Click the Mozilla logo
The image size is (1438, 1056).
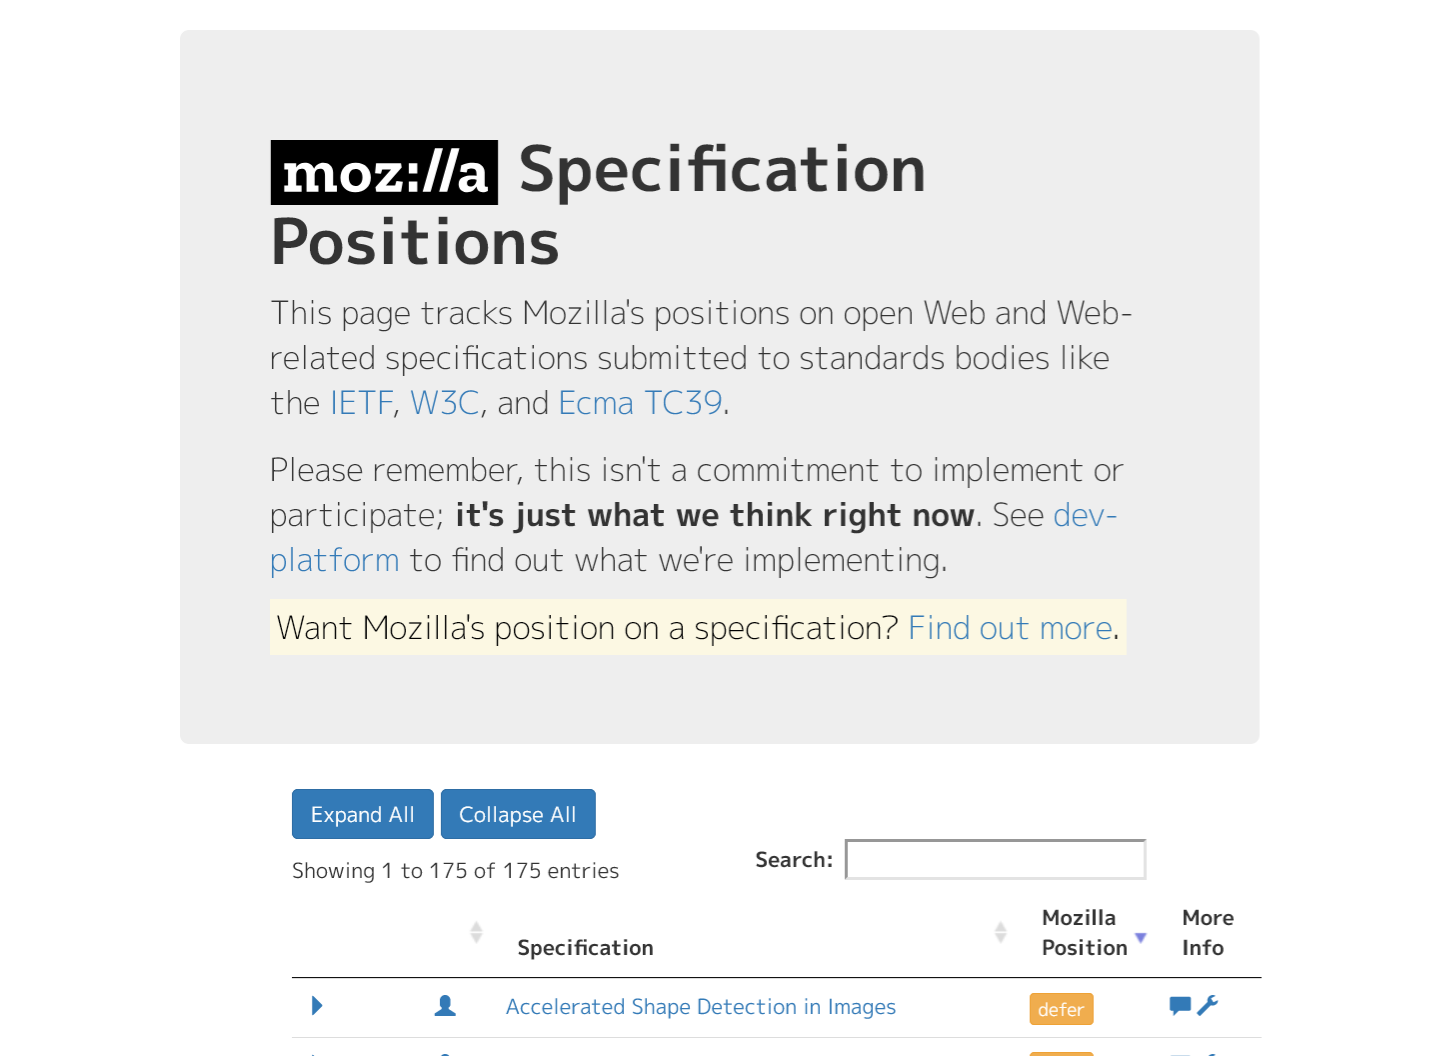coord(384,172)
